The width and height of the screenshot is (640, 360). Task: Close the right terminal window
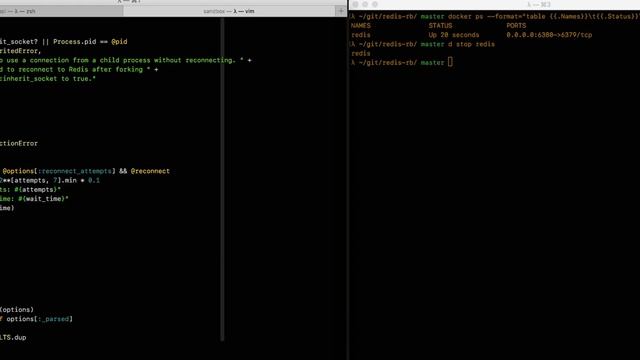tap(355, 4)
